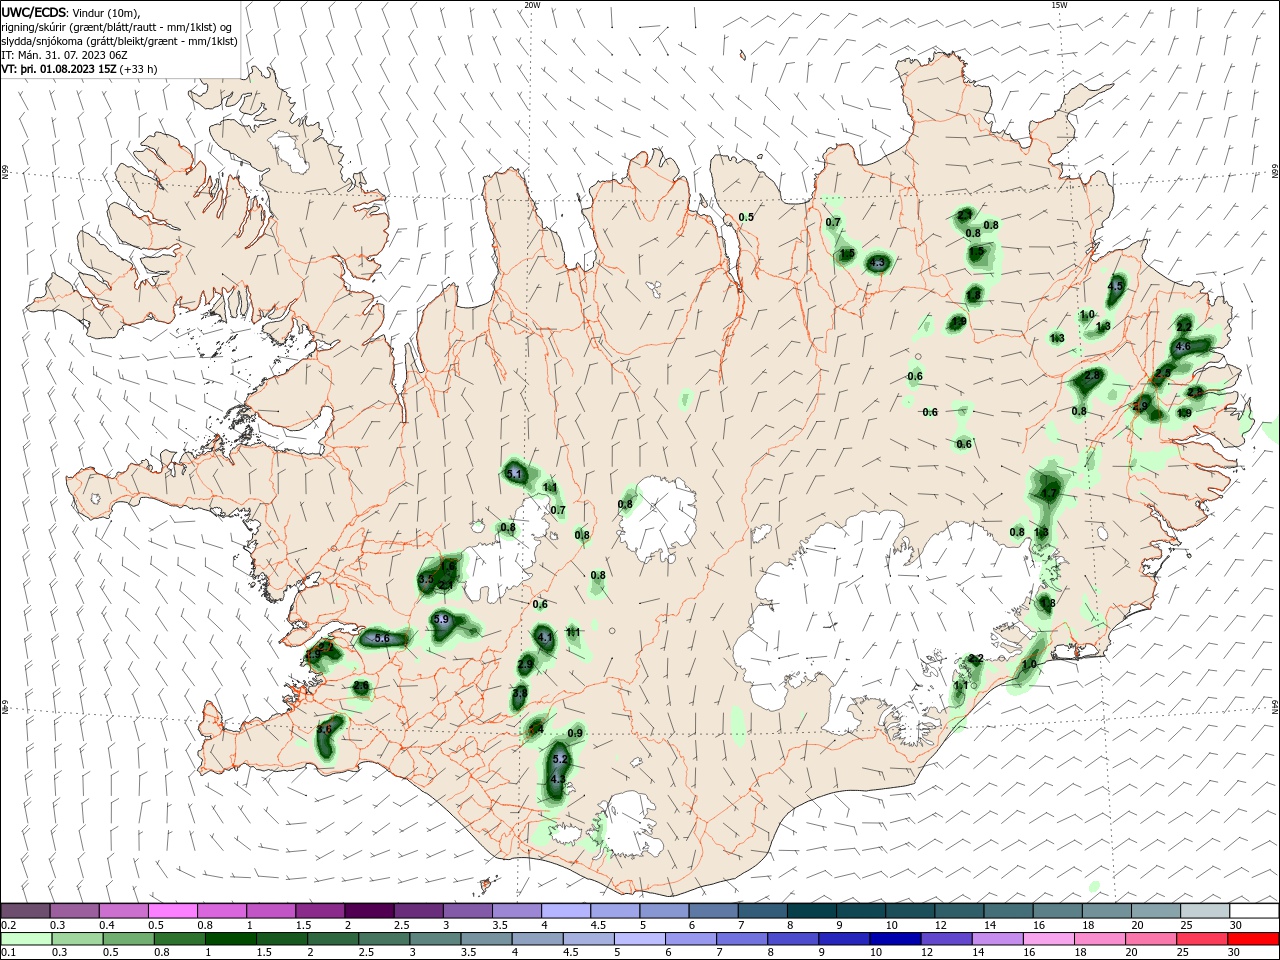
Task: Click the 0.9 precipitation value
Action: pyautogui.click(x=574, y=734)
